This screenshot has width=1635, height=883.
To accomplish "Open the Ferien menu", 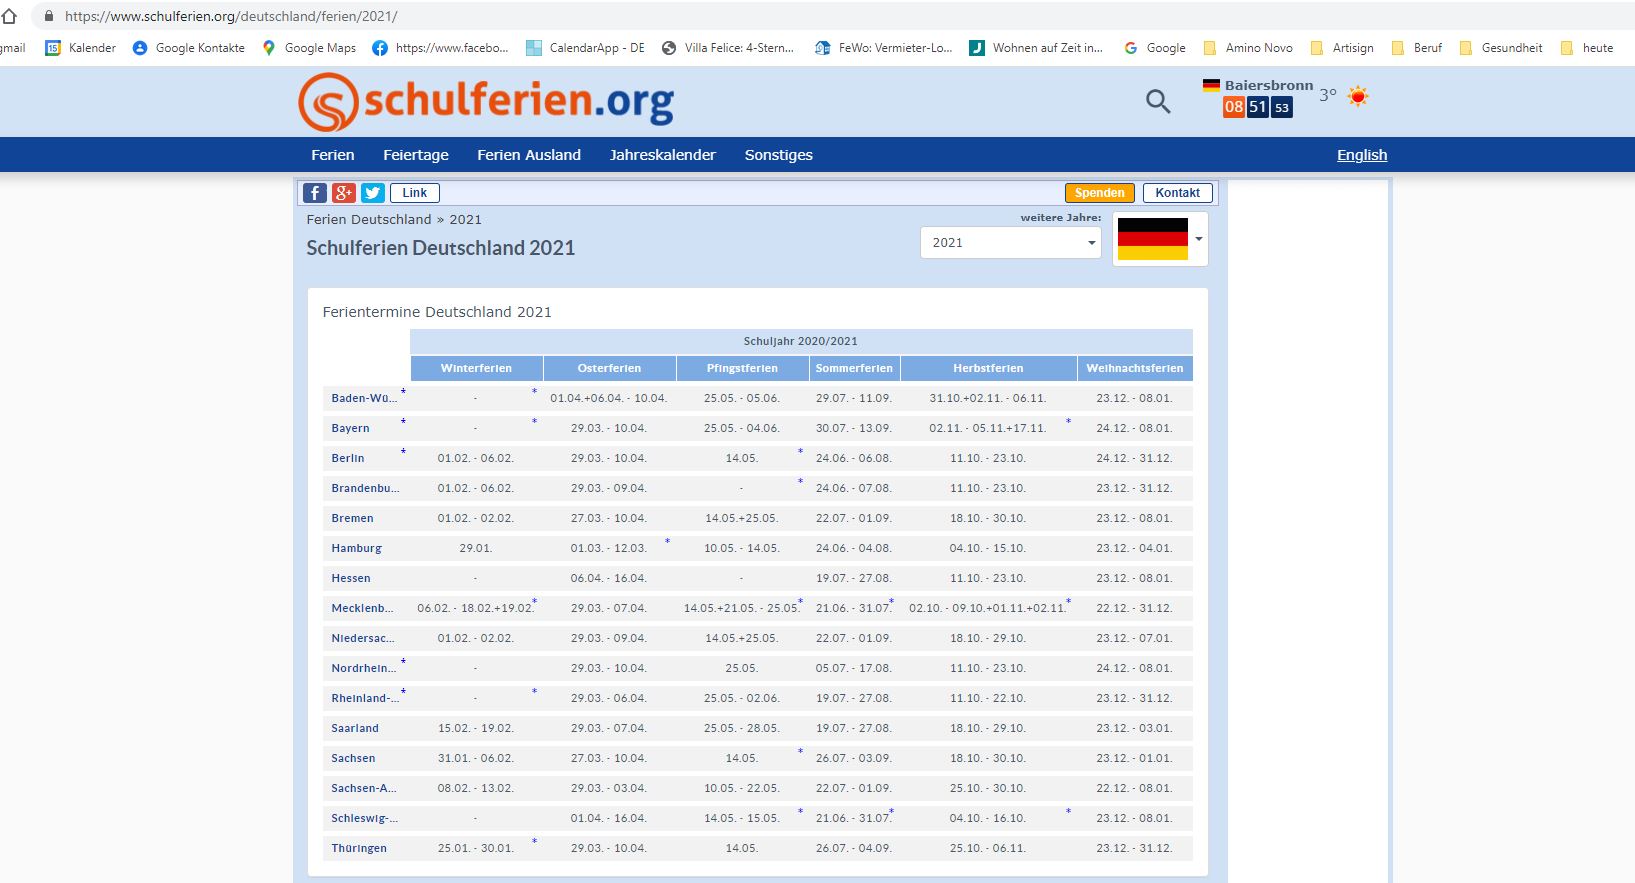I will [x=332, y=155].
